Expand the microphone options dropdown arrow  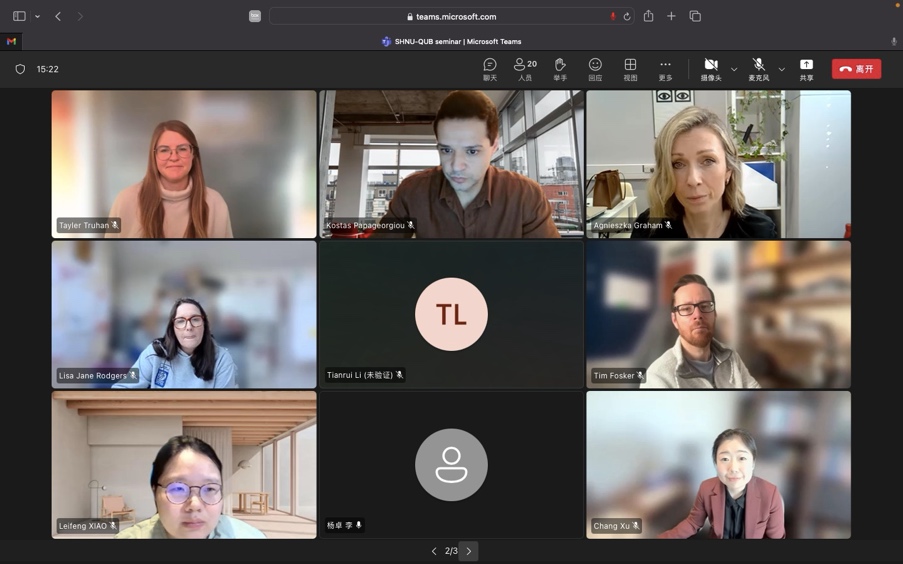click(782, 70)
